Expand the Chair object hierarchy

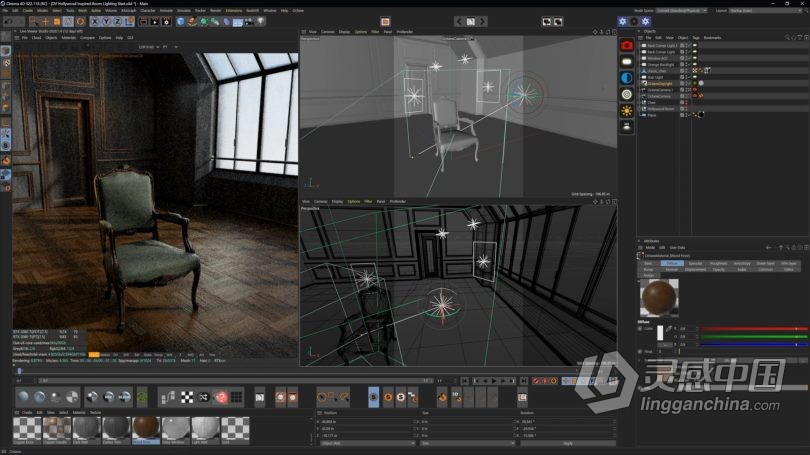click(640, 102)
